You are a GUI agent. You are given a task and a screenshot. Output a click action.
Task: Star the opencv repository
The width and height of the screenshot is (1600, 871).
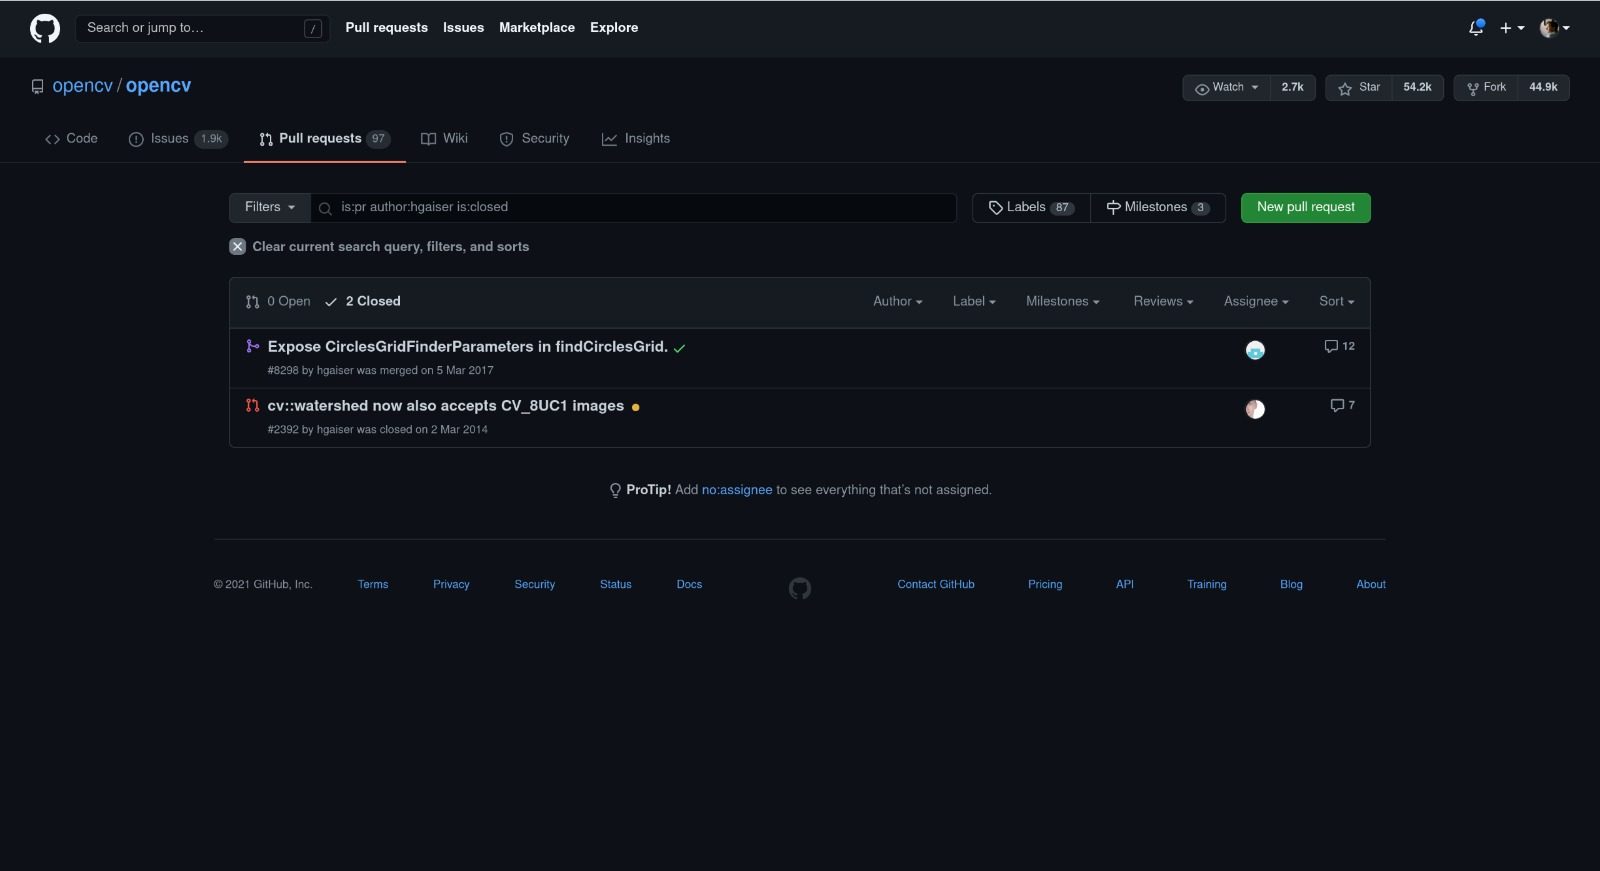pos(1359,88)
